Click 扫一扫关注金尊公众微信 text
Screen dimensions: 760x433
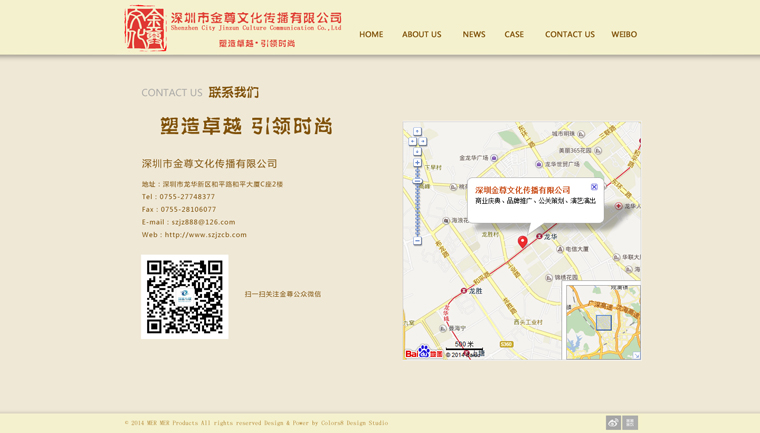tap(283, 294)
